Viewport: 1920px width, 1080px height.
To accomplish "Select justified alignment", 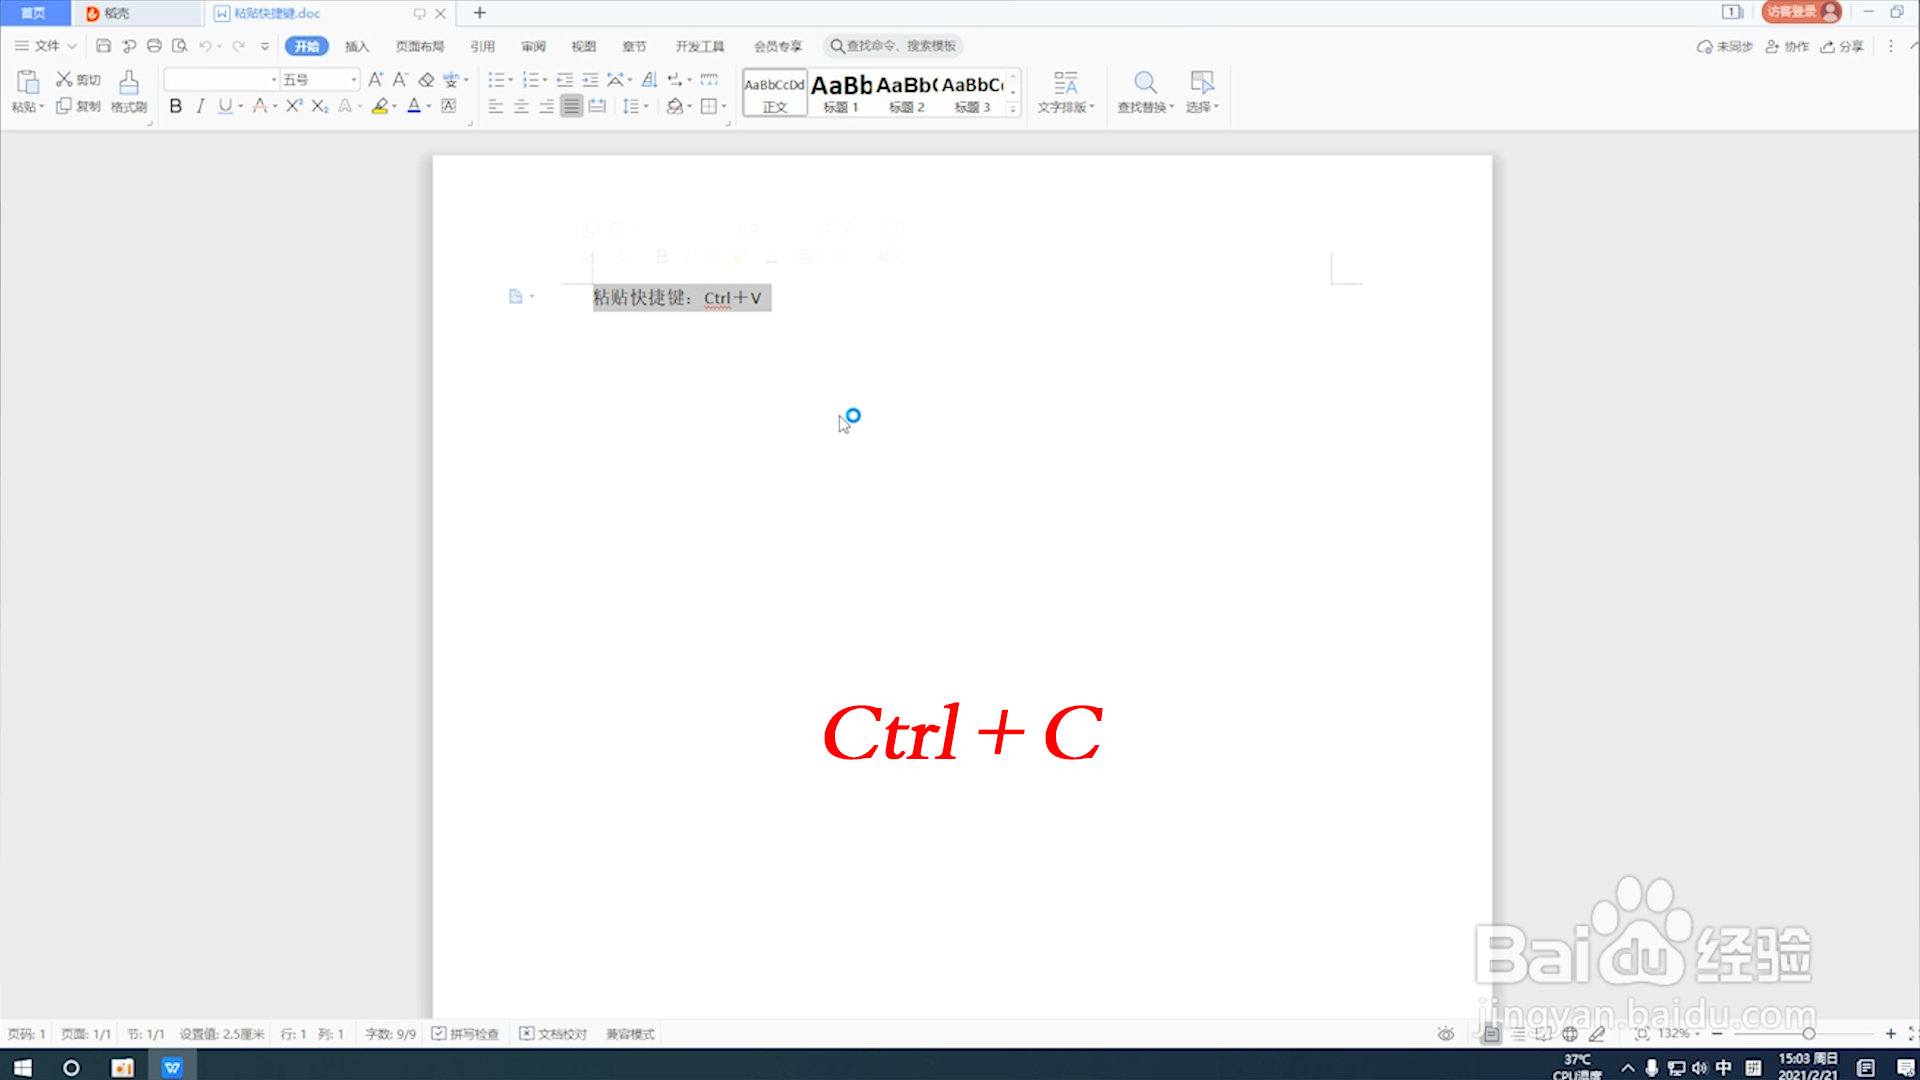I will tap(571, 106).
